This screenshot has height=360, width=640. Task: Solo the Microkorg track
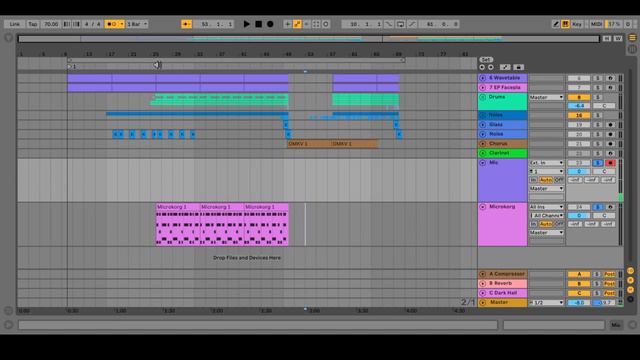pos(598,207)
